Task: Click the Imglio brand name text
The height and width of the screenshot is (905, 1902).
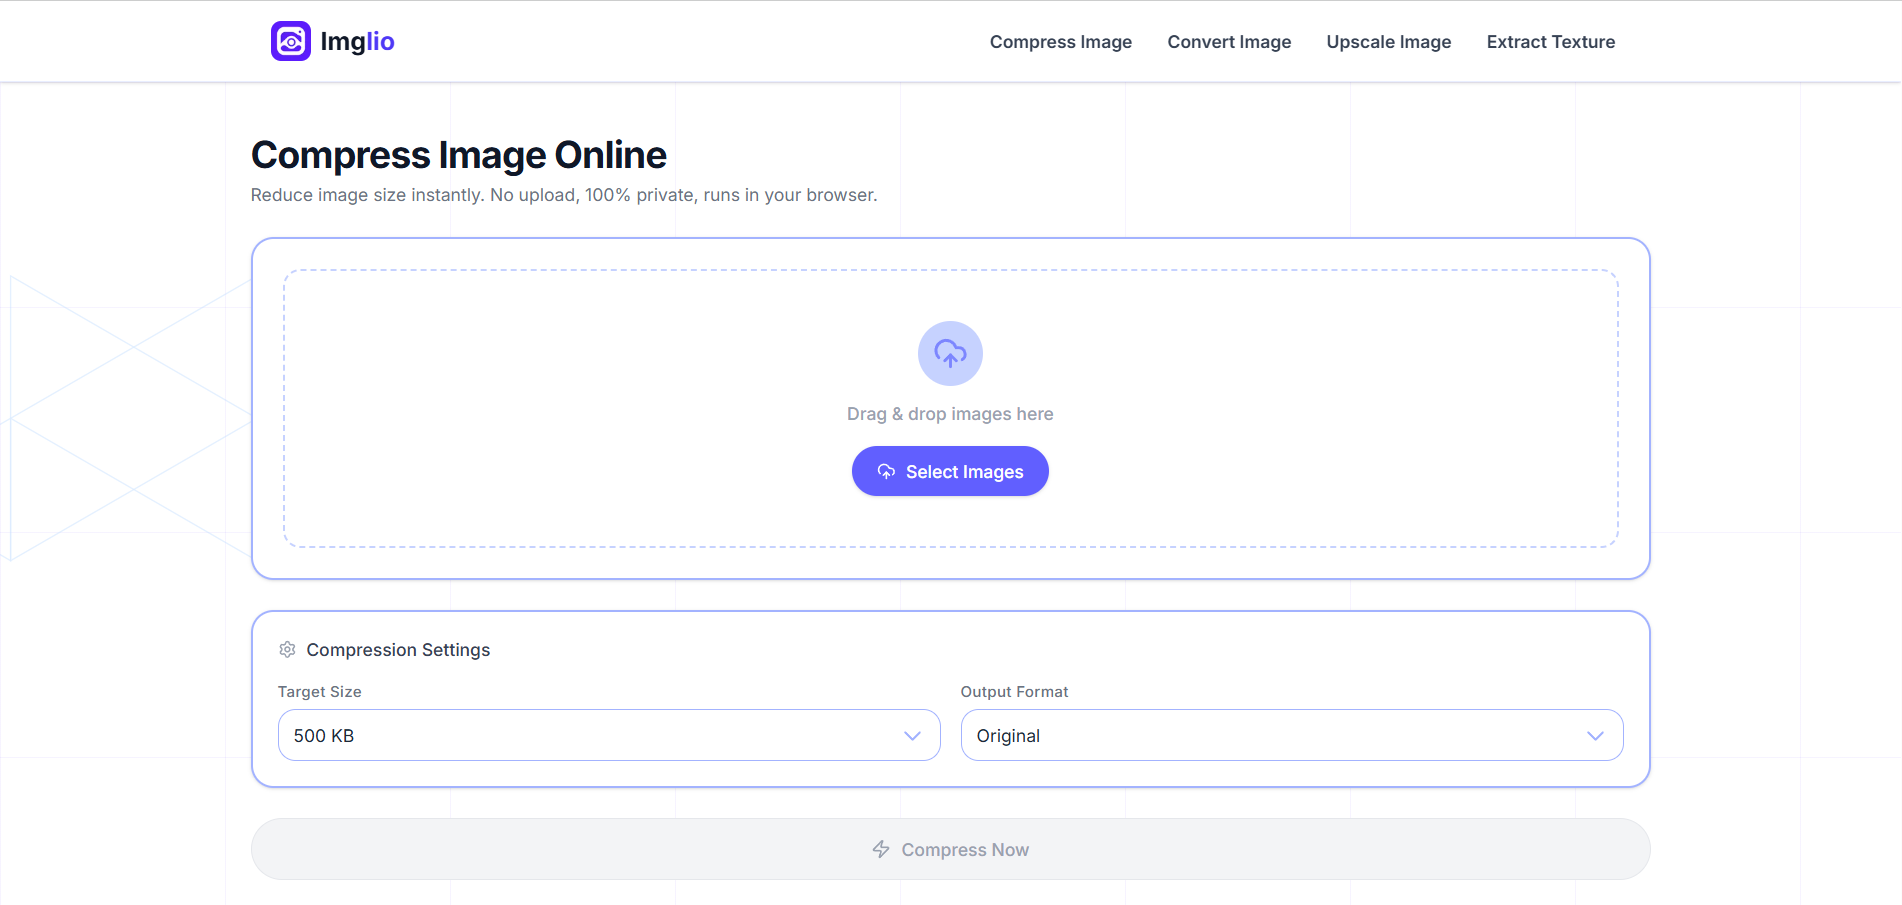Action: (x=357, y=41)
